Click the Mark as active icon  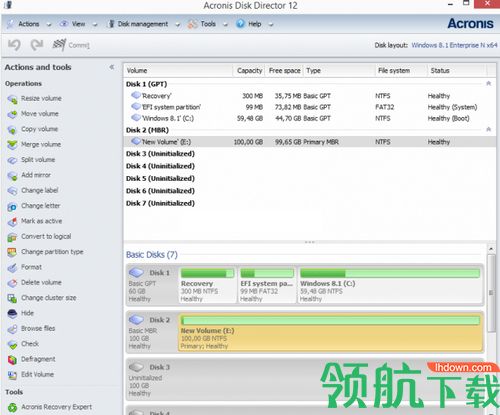pos(12,222)
